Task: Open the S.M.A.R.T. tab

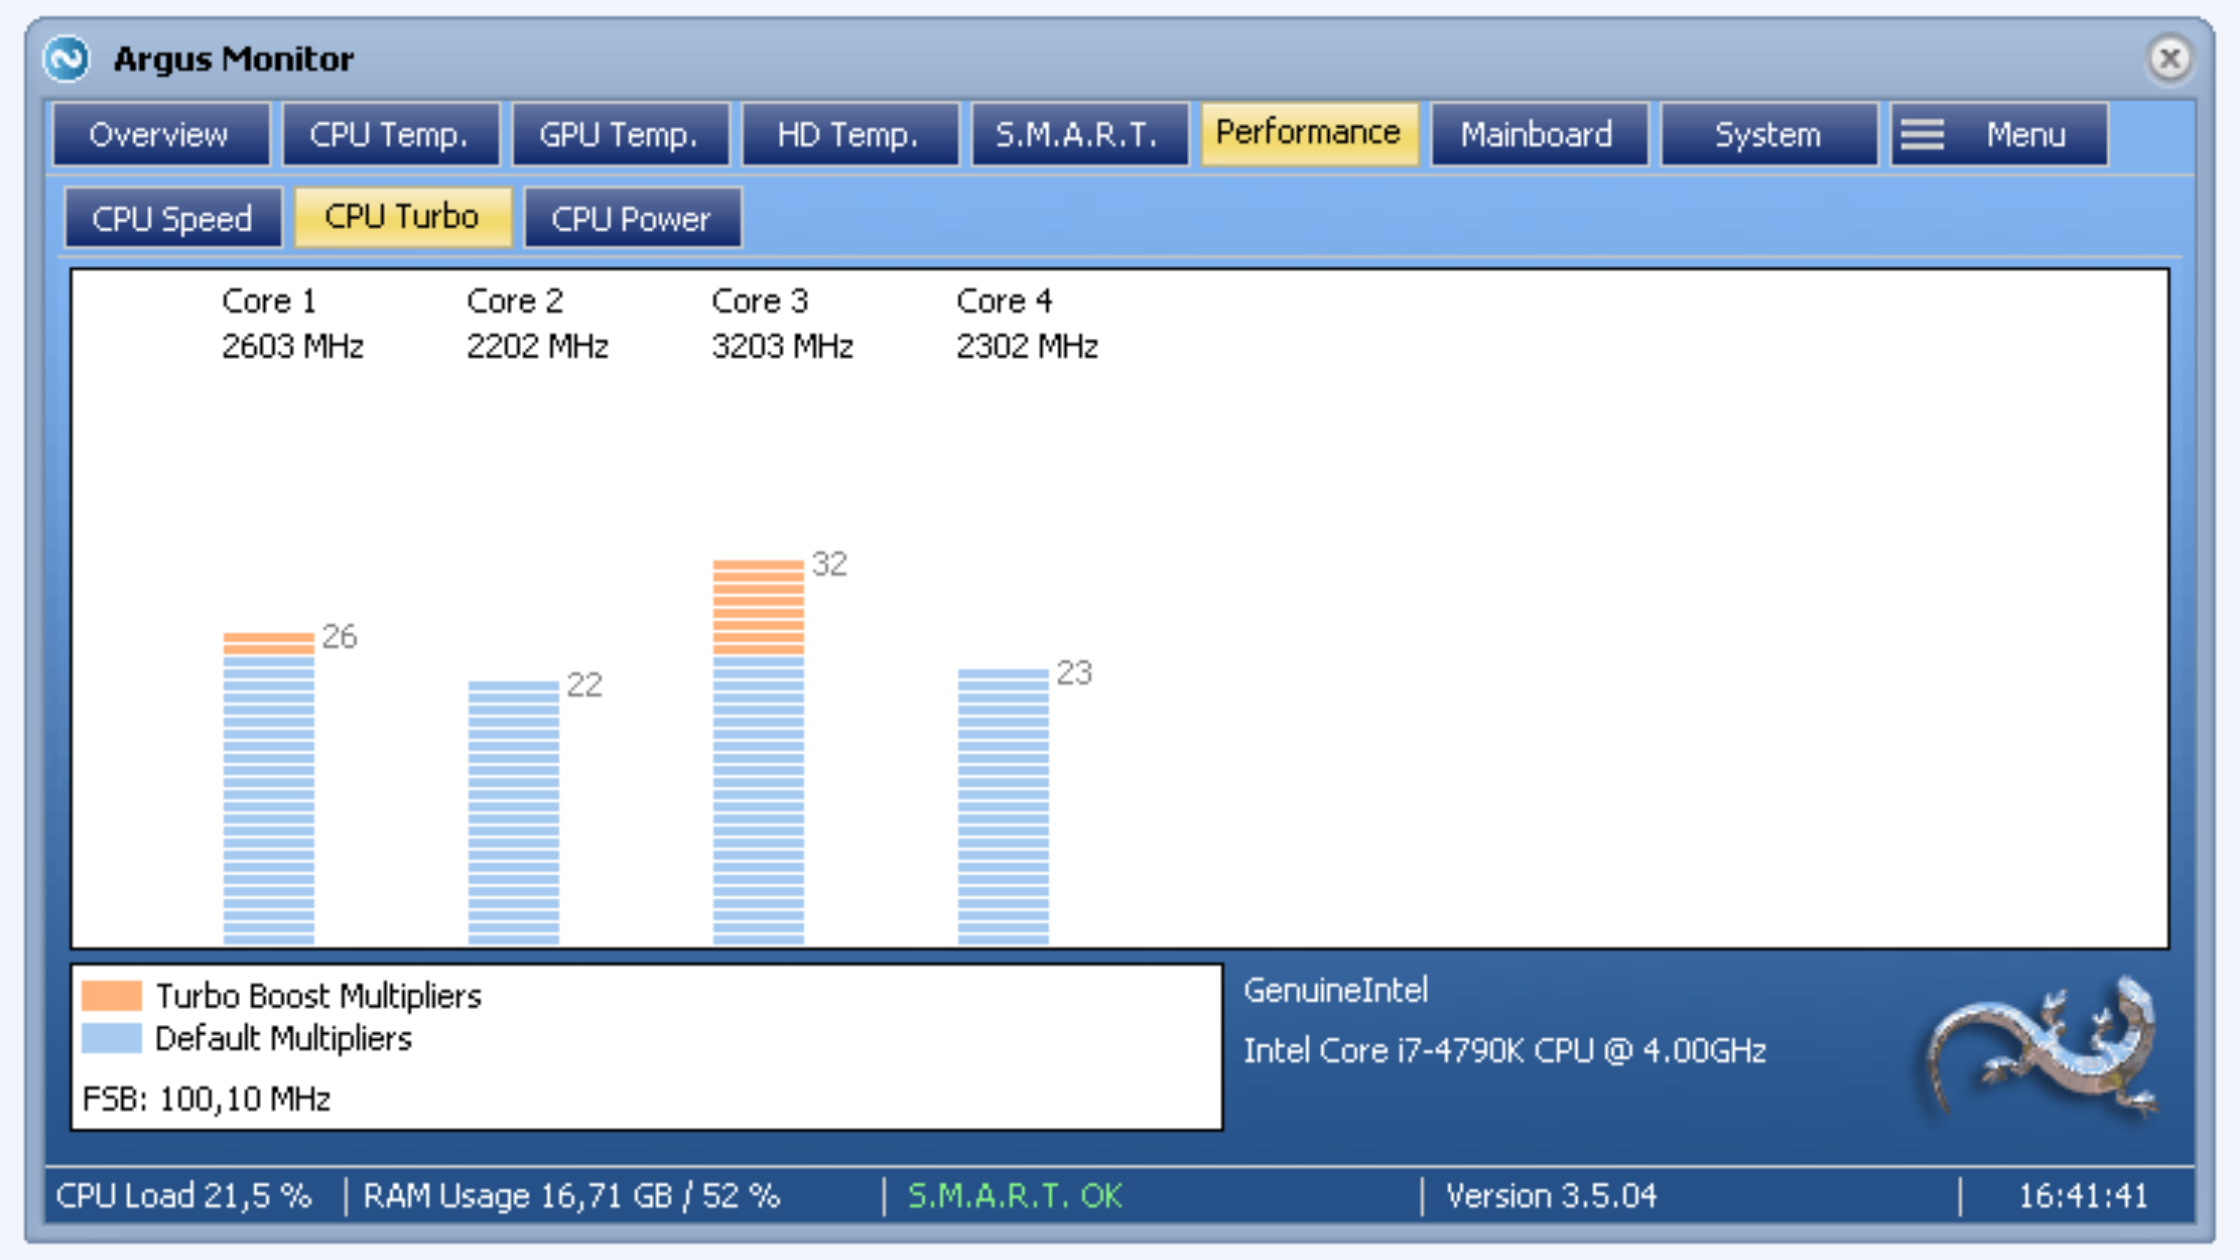Action: coord(1079,134)
